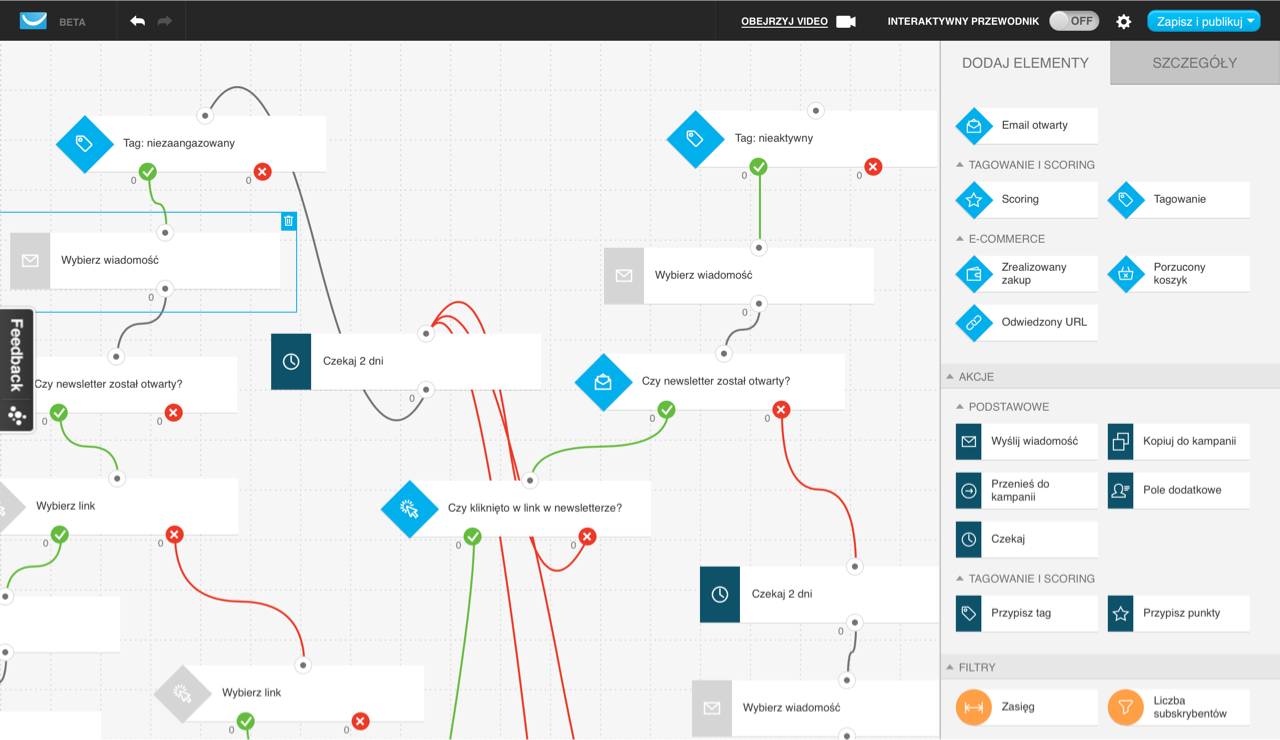Viewport: 1280px width, 740px height.
Task: Click green check on Tag: nieaktywny node
Action: 759,167
